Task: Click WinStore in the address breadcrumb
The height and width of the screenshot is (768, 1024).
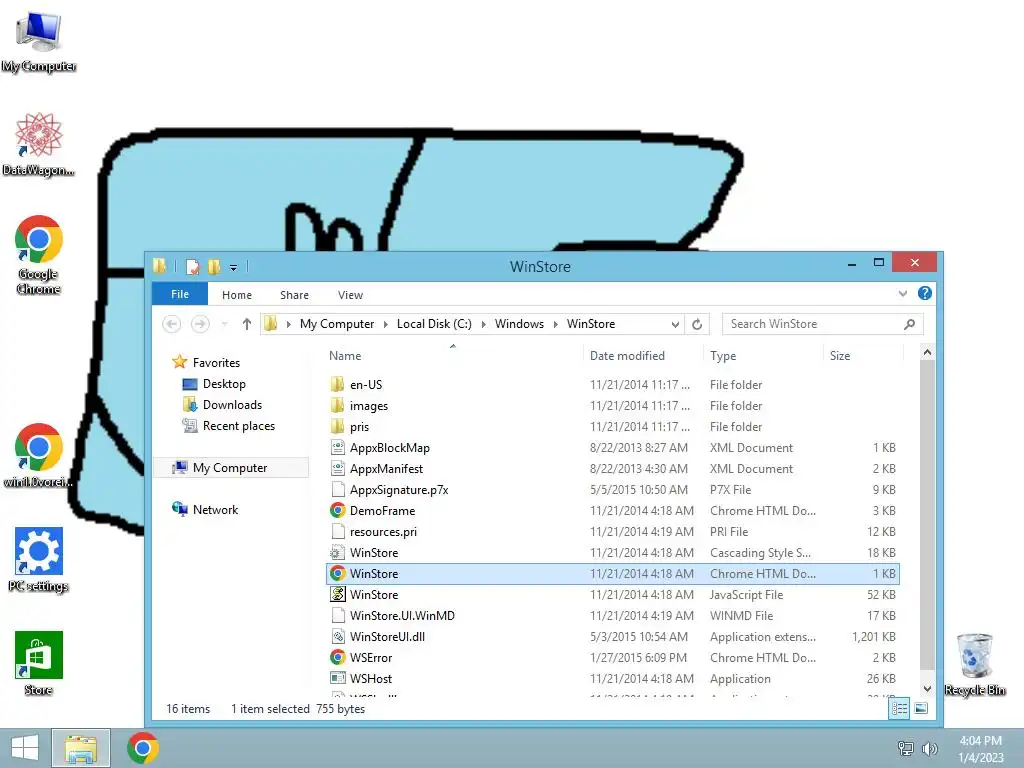Action: [x=590, y=324]
